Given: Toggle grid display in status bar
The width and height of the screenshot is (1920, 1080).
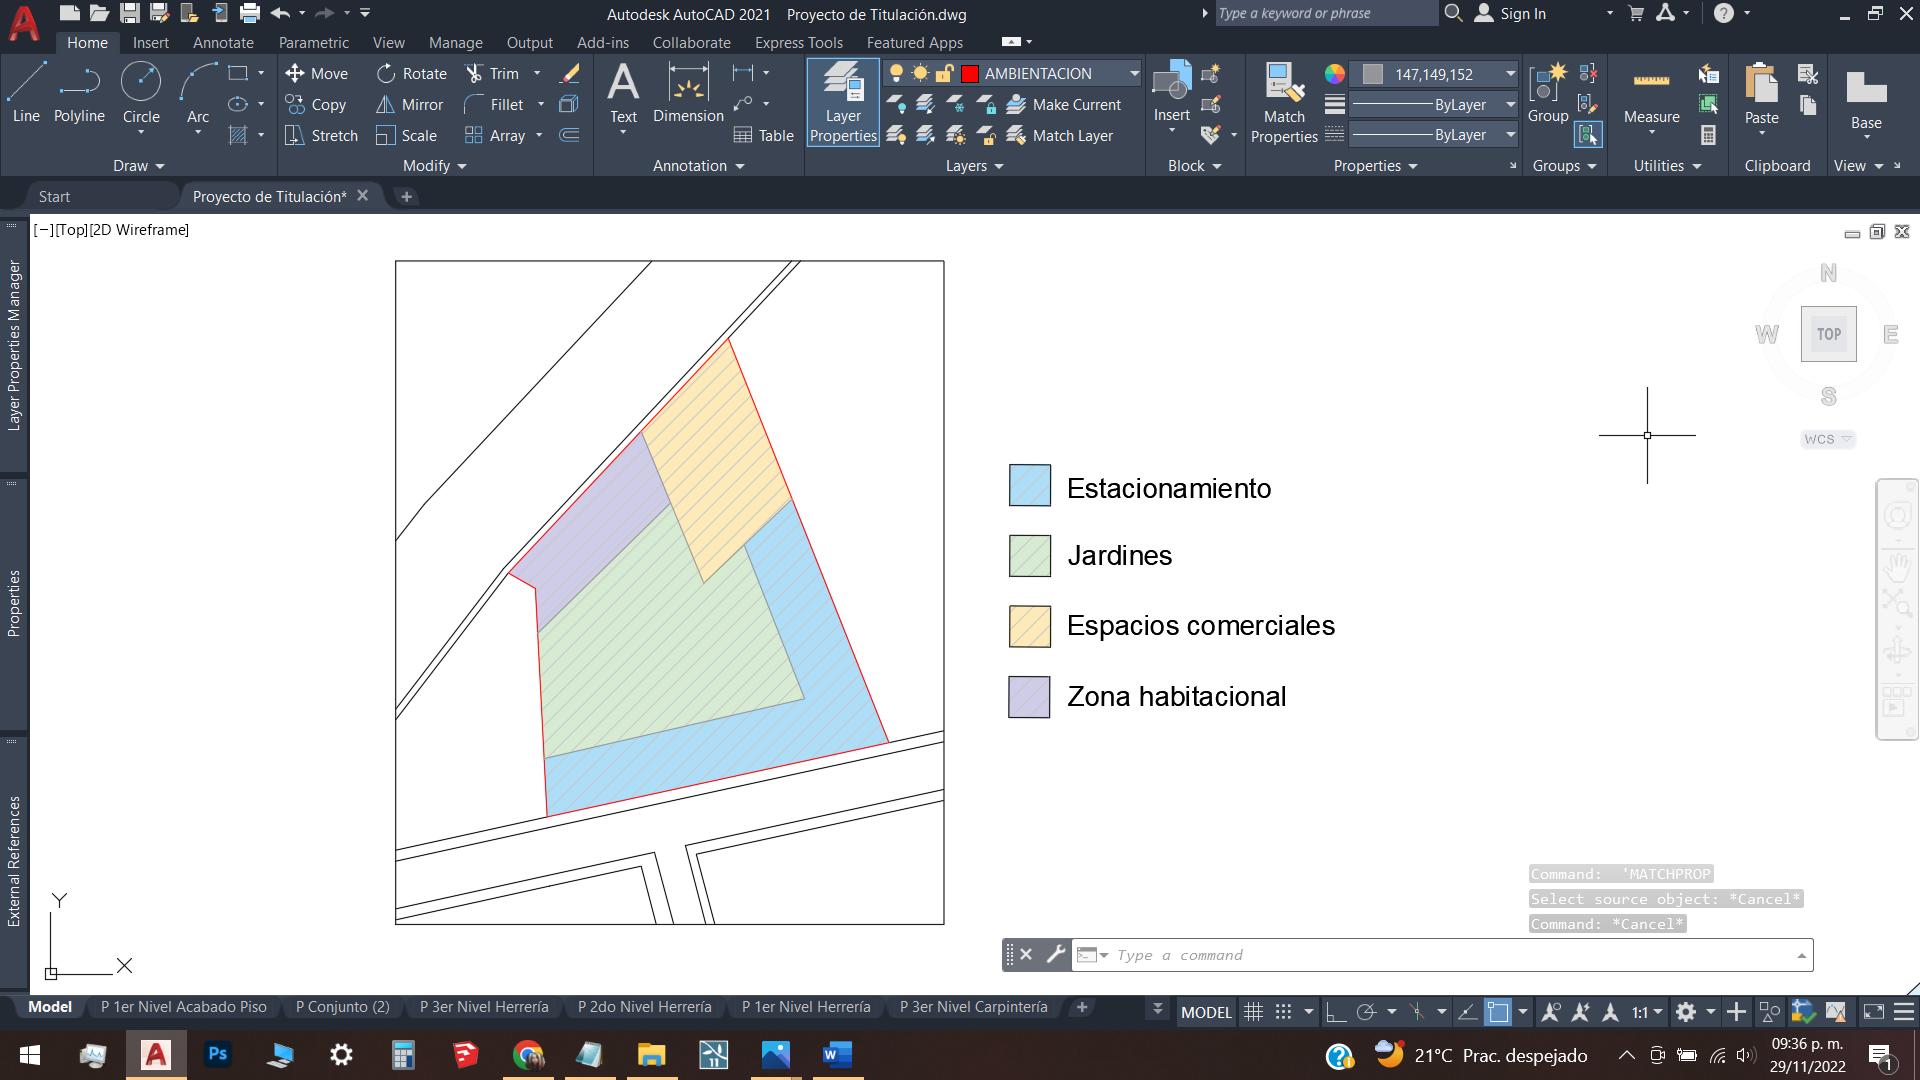Looking at the screenshot, I should click(x=1253, y=1012).
